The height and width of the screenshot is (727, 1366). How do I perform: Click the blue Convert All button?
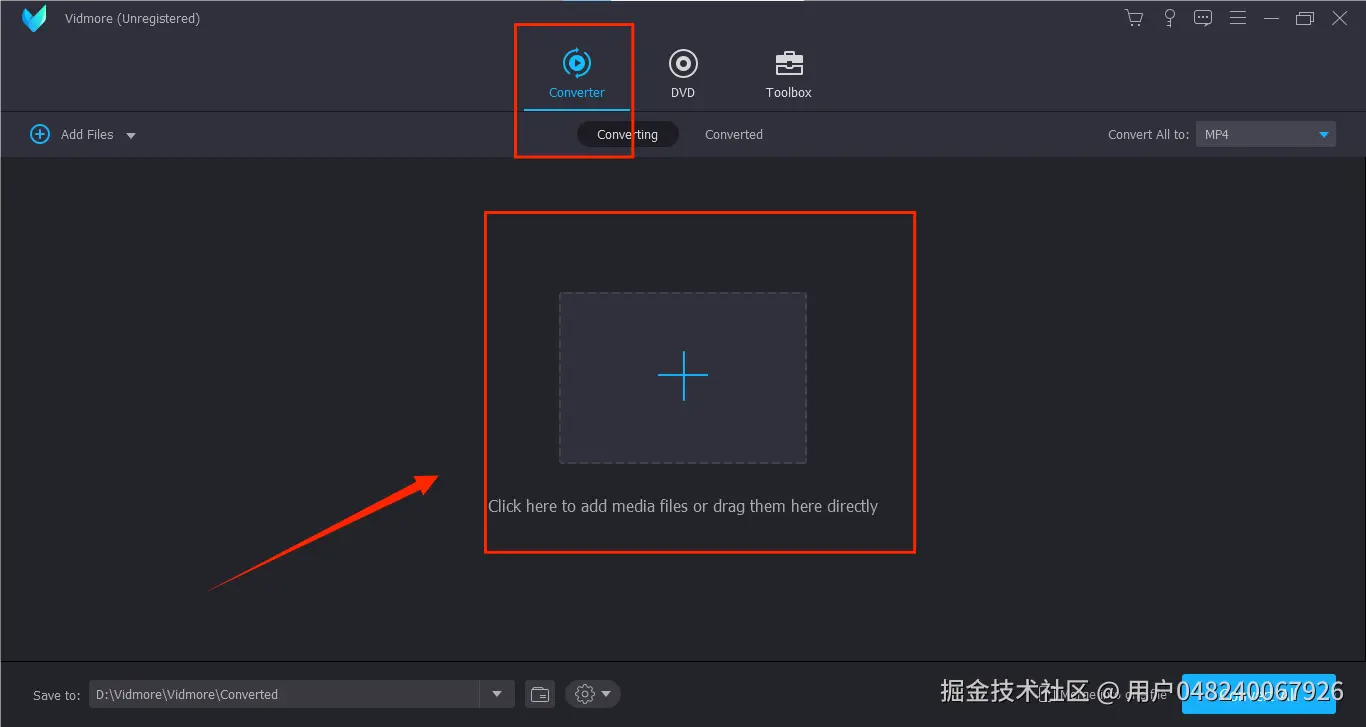click(x=1259, y=694)
